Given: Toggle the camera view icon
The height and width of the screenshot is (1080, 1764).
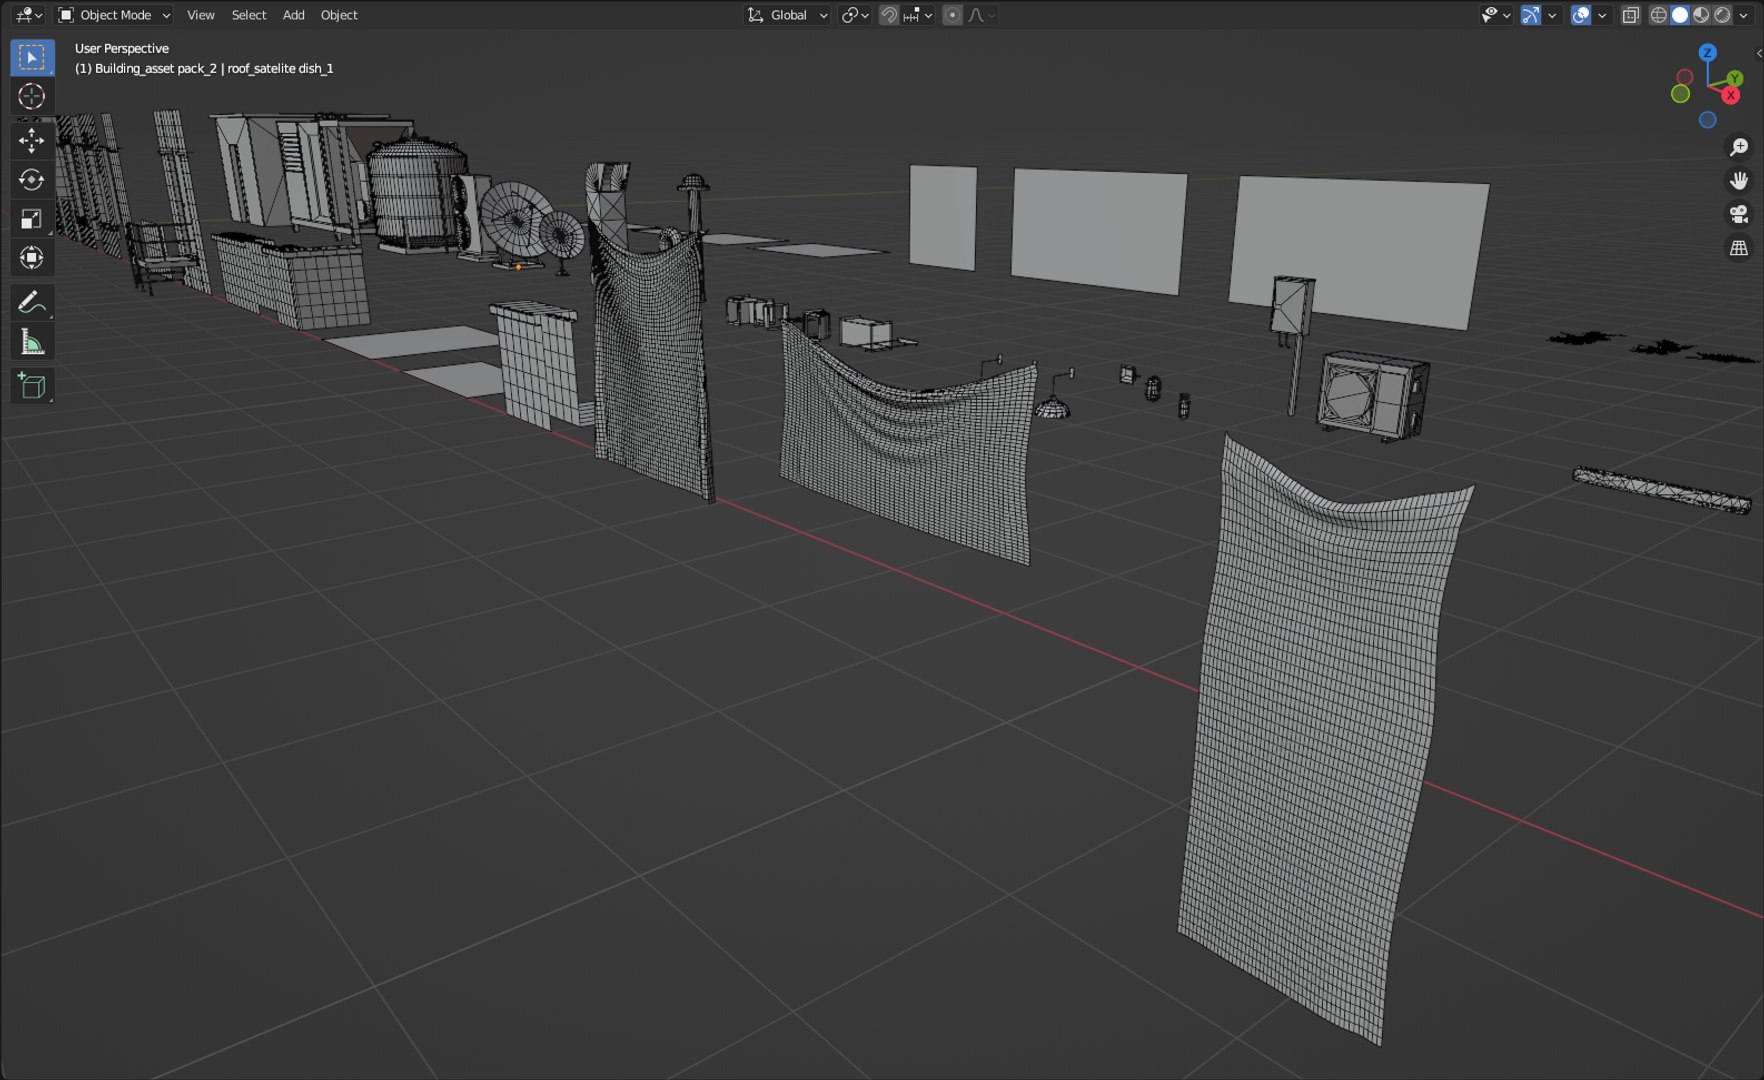Looking at the screenshot, I should (x=1739, y=214).
